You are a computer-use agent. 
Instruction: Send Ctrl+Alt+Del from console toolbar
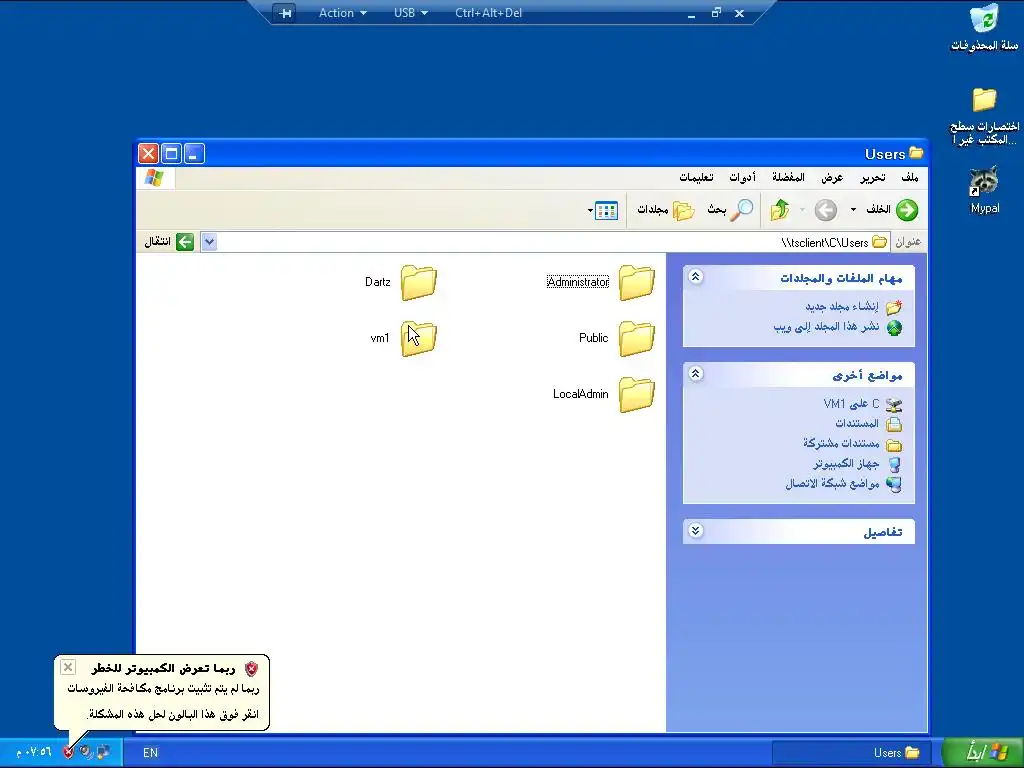pyautogui.click(x=488, y=13)
